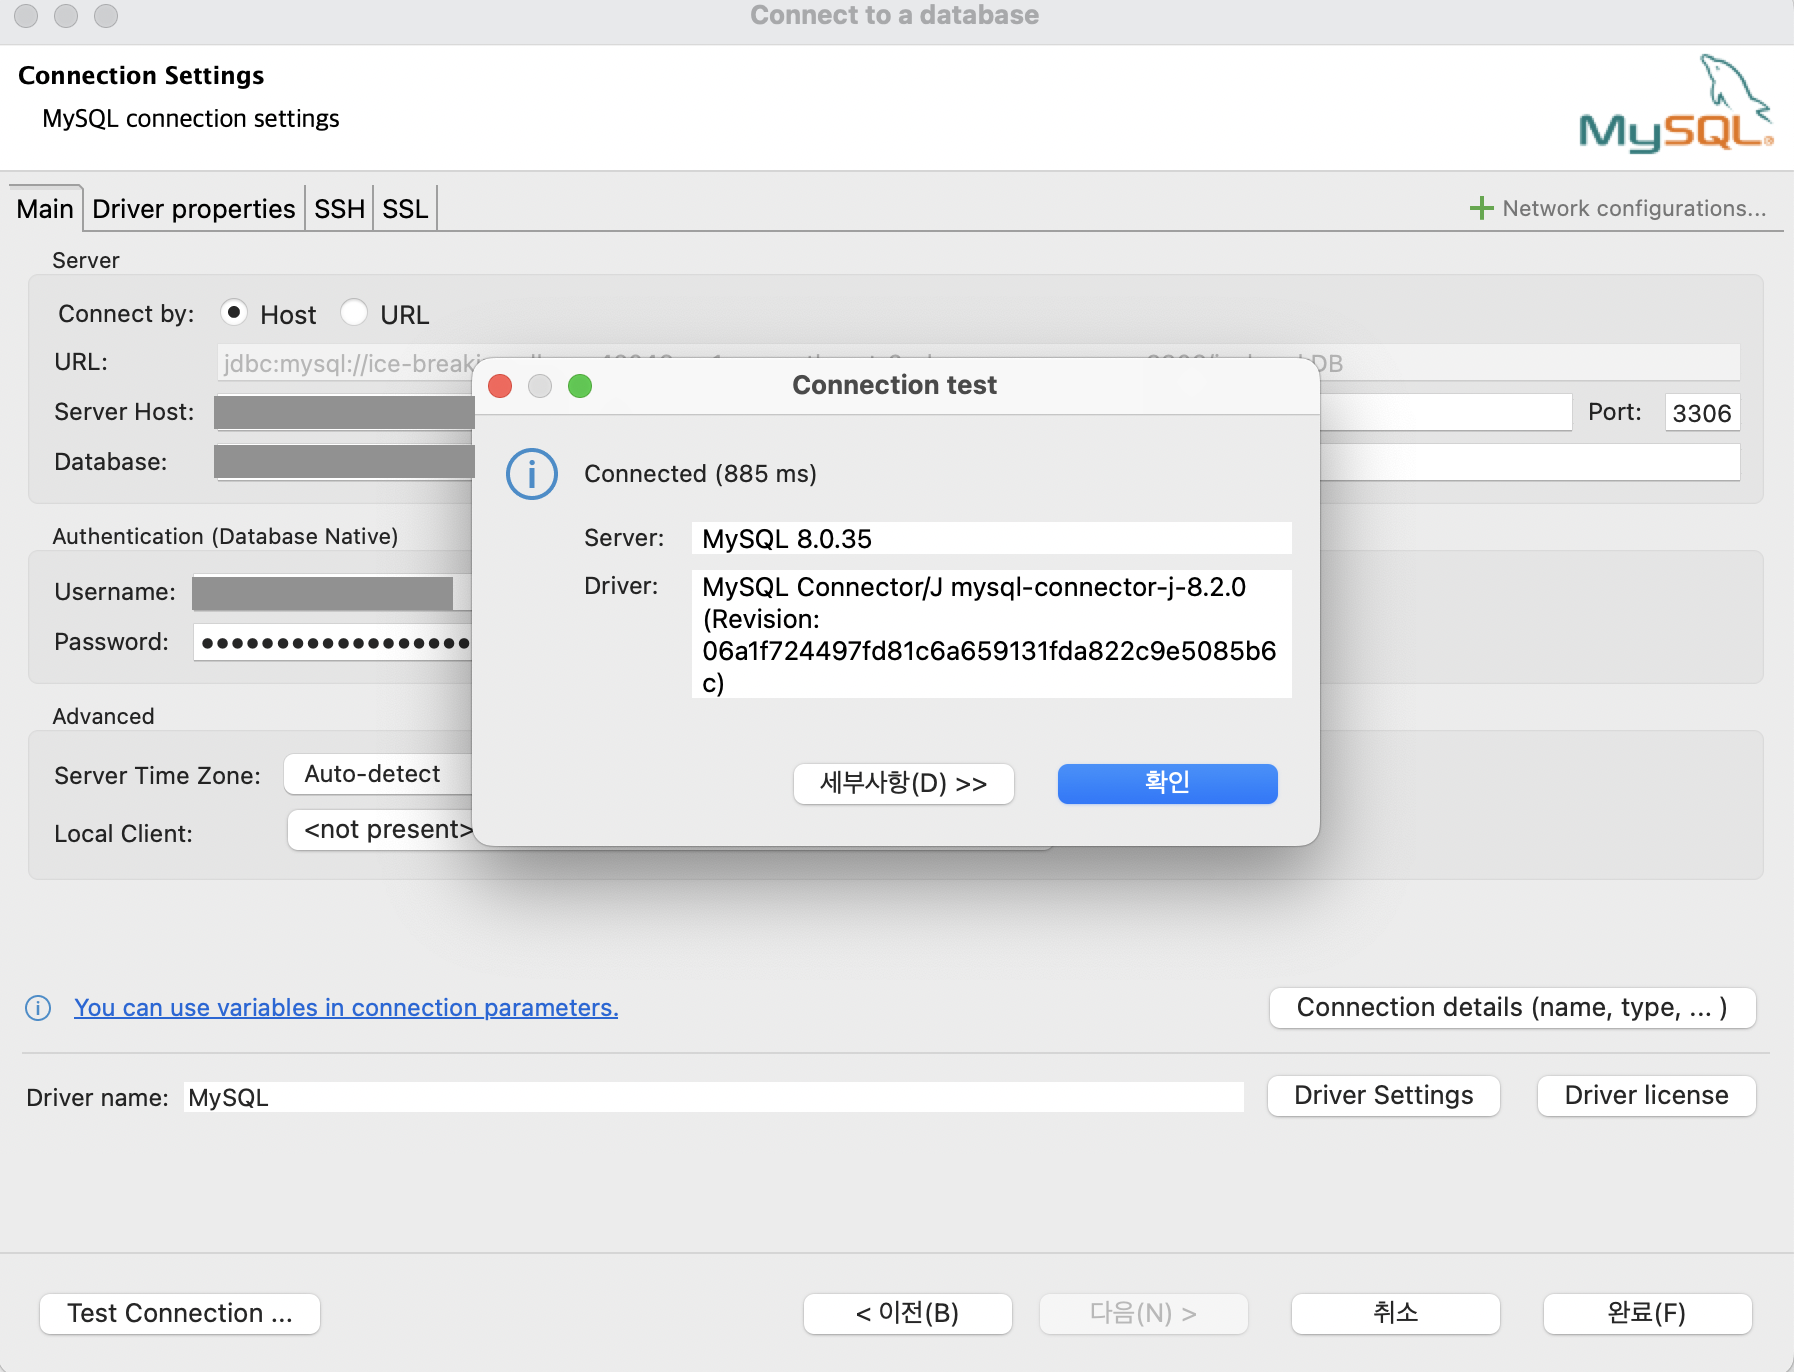
Task: Click the 완료(F) finish button
Action: pyautogui.click(x=1647, y=1313)
